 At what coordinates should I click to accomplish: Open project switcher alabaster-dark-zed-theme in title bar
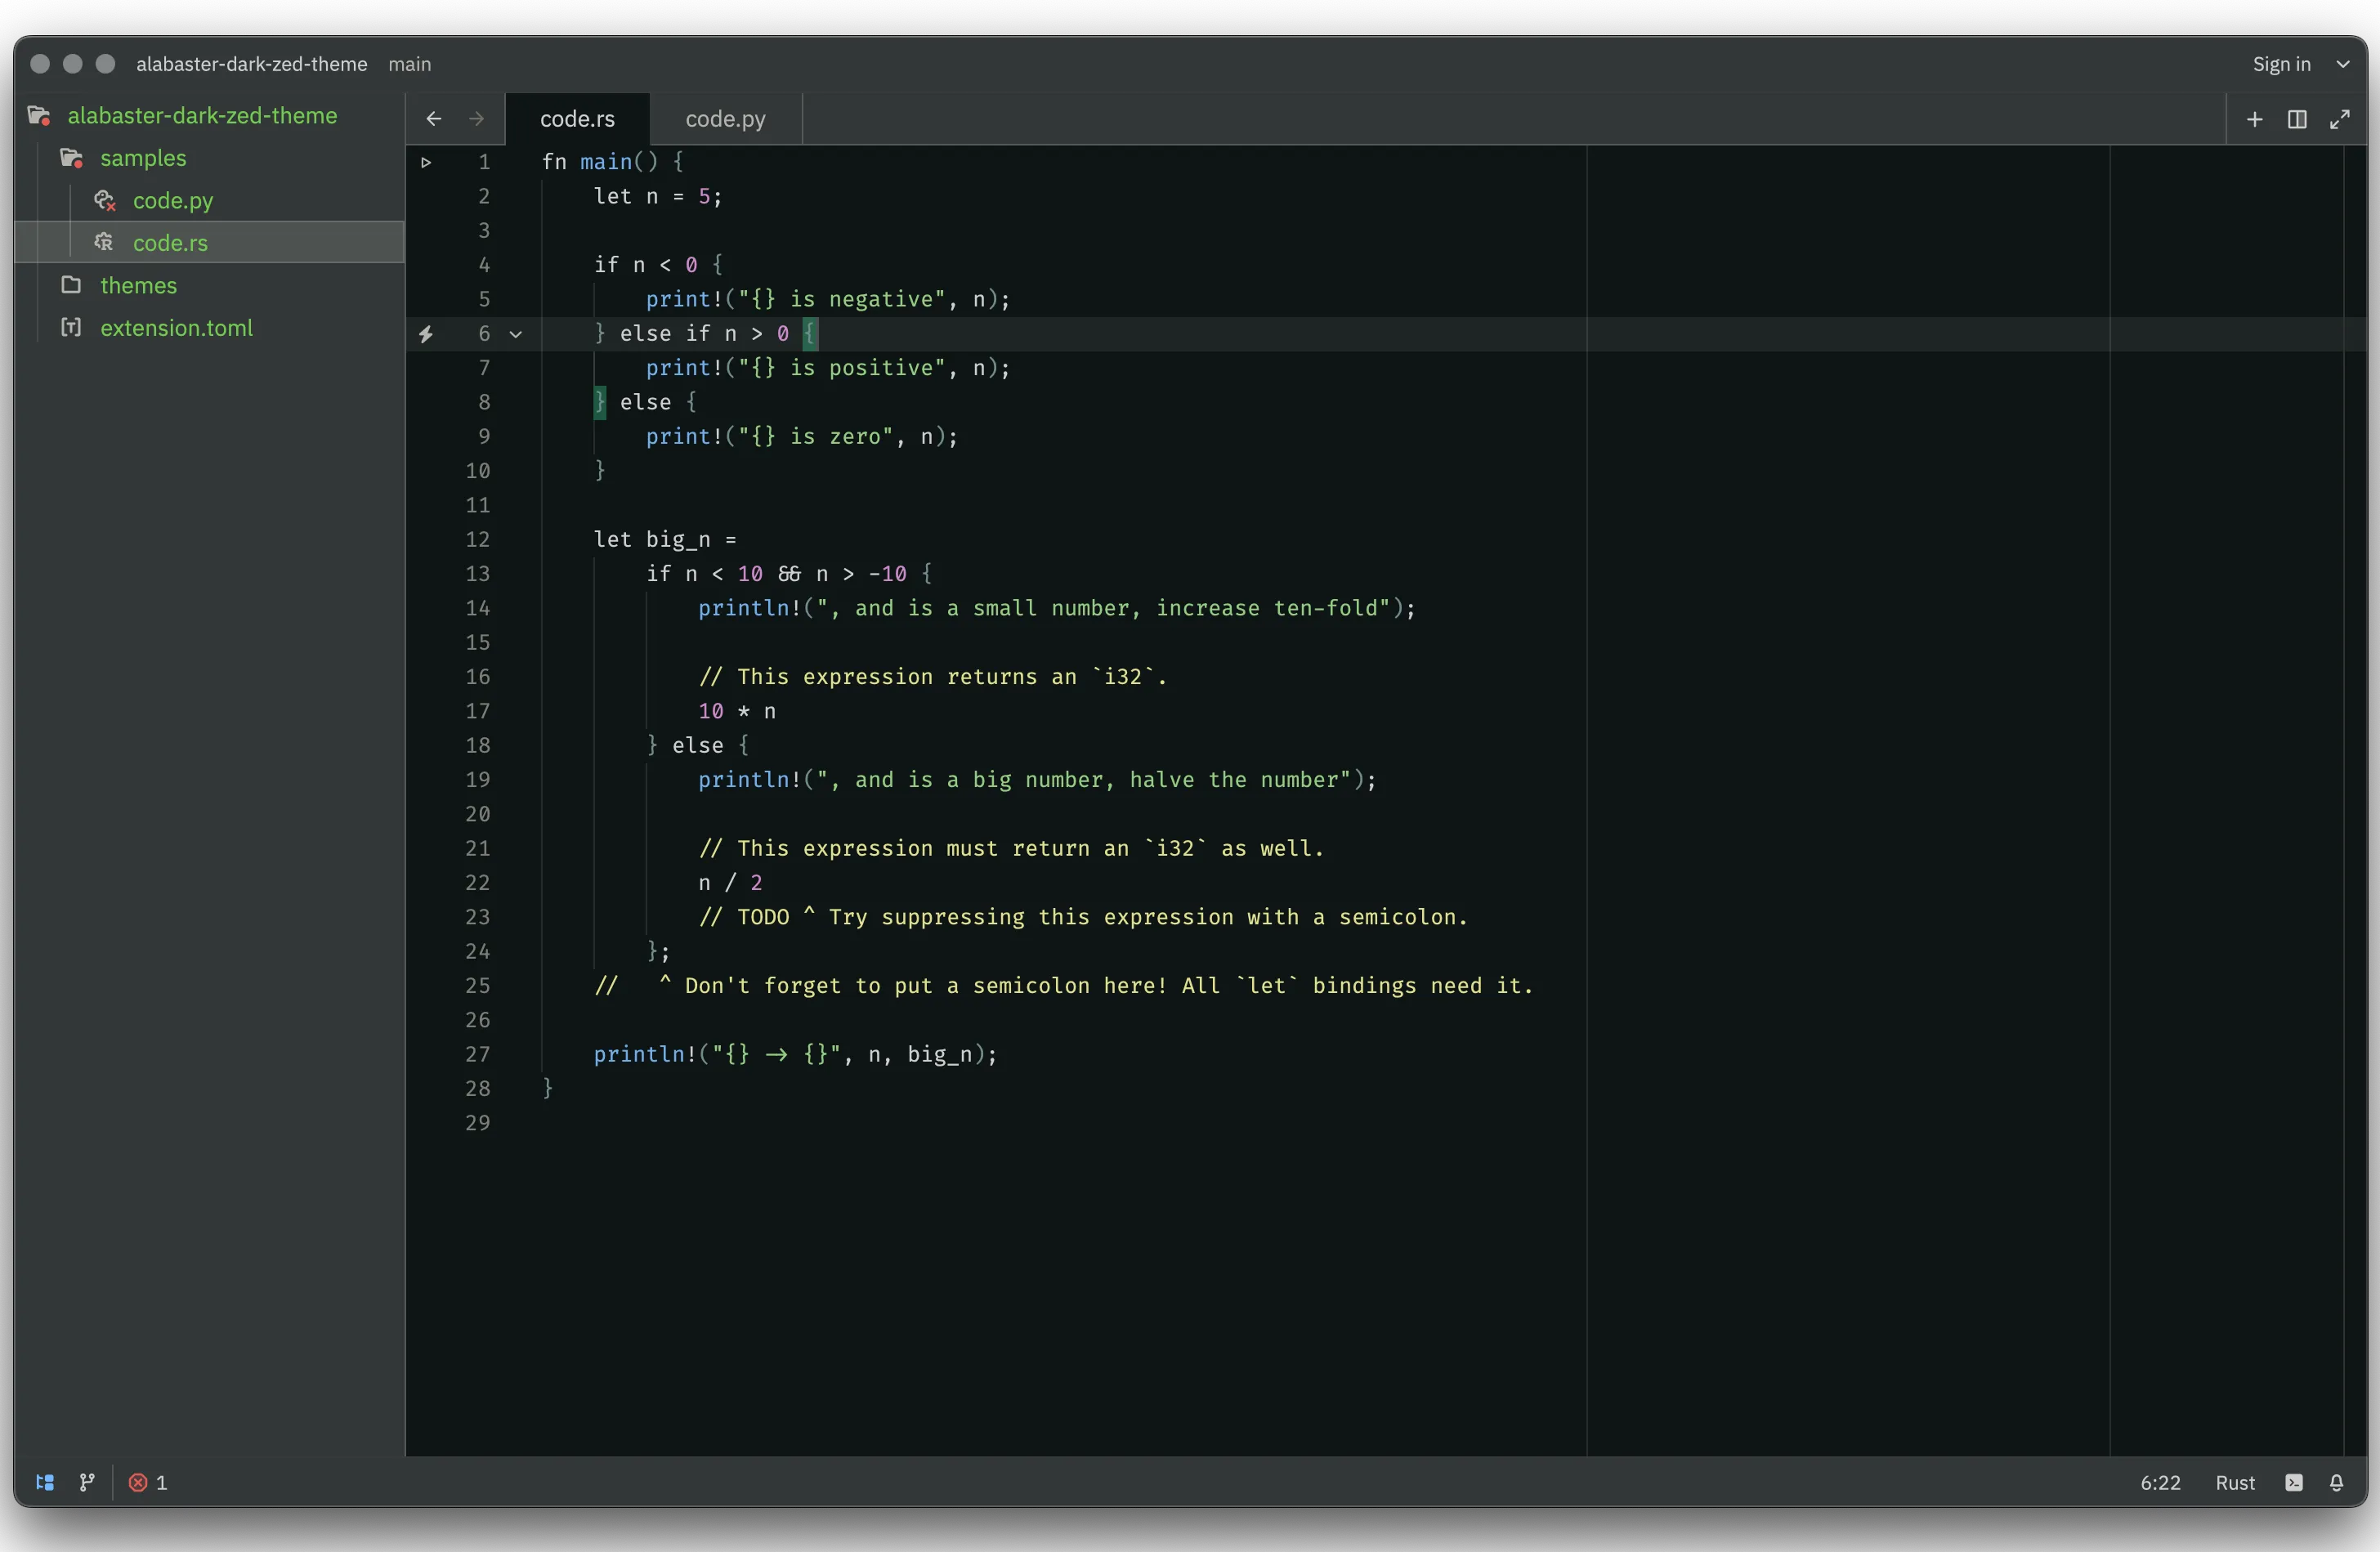tap(252, 64)
